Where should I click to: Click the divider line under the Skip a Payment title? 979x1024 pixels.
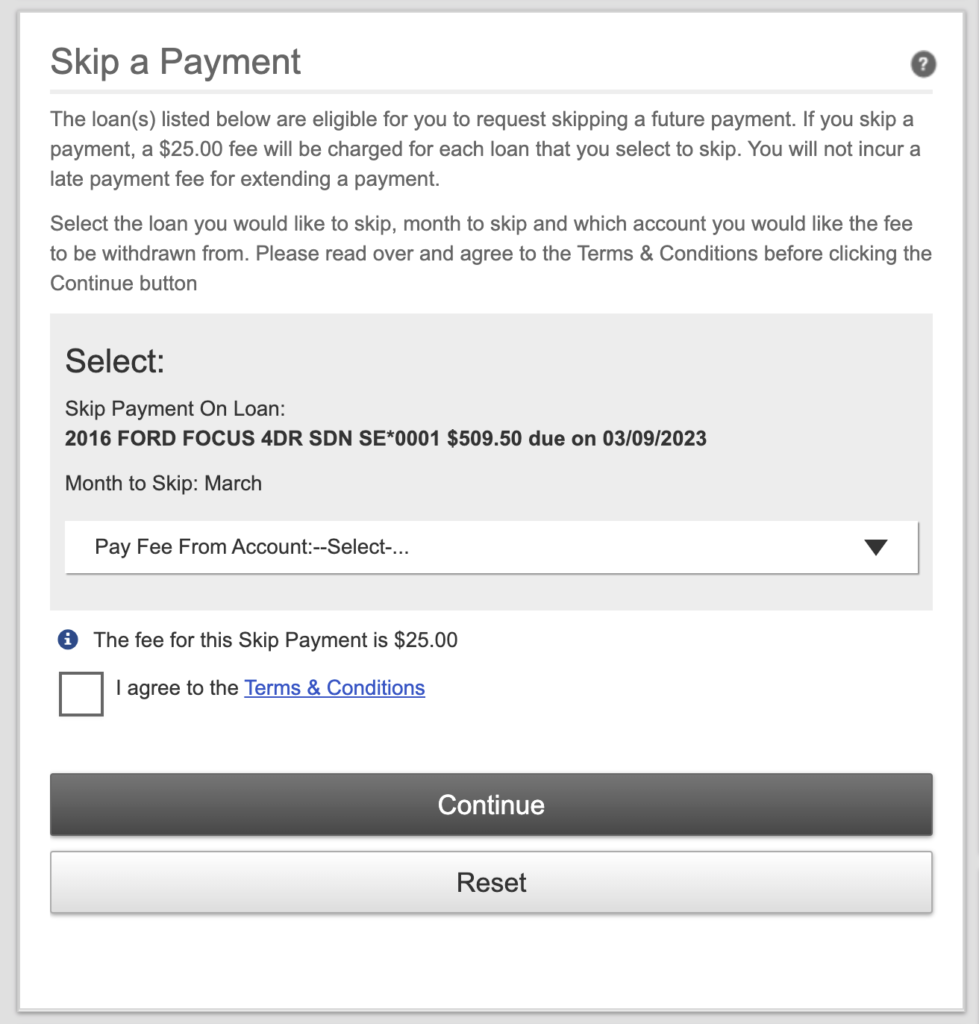click(490, 91)
